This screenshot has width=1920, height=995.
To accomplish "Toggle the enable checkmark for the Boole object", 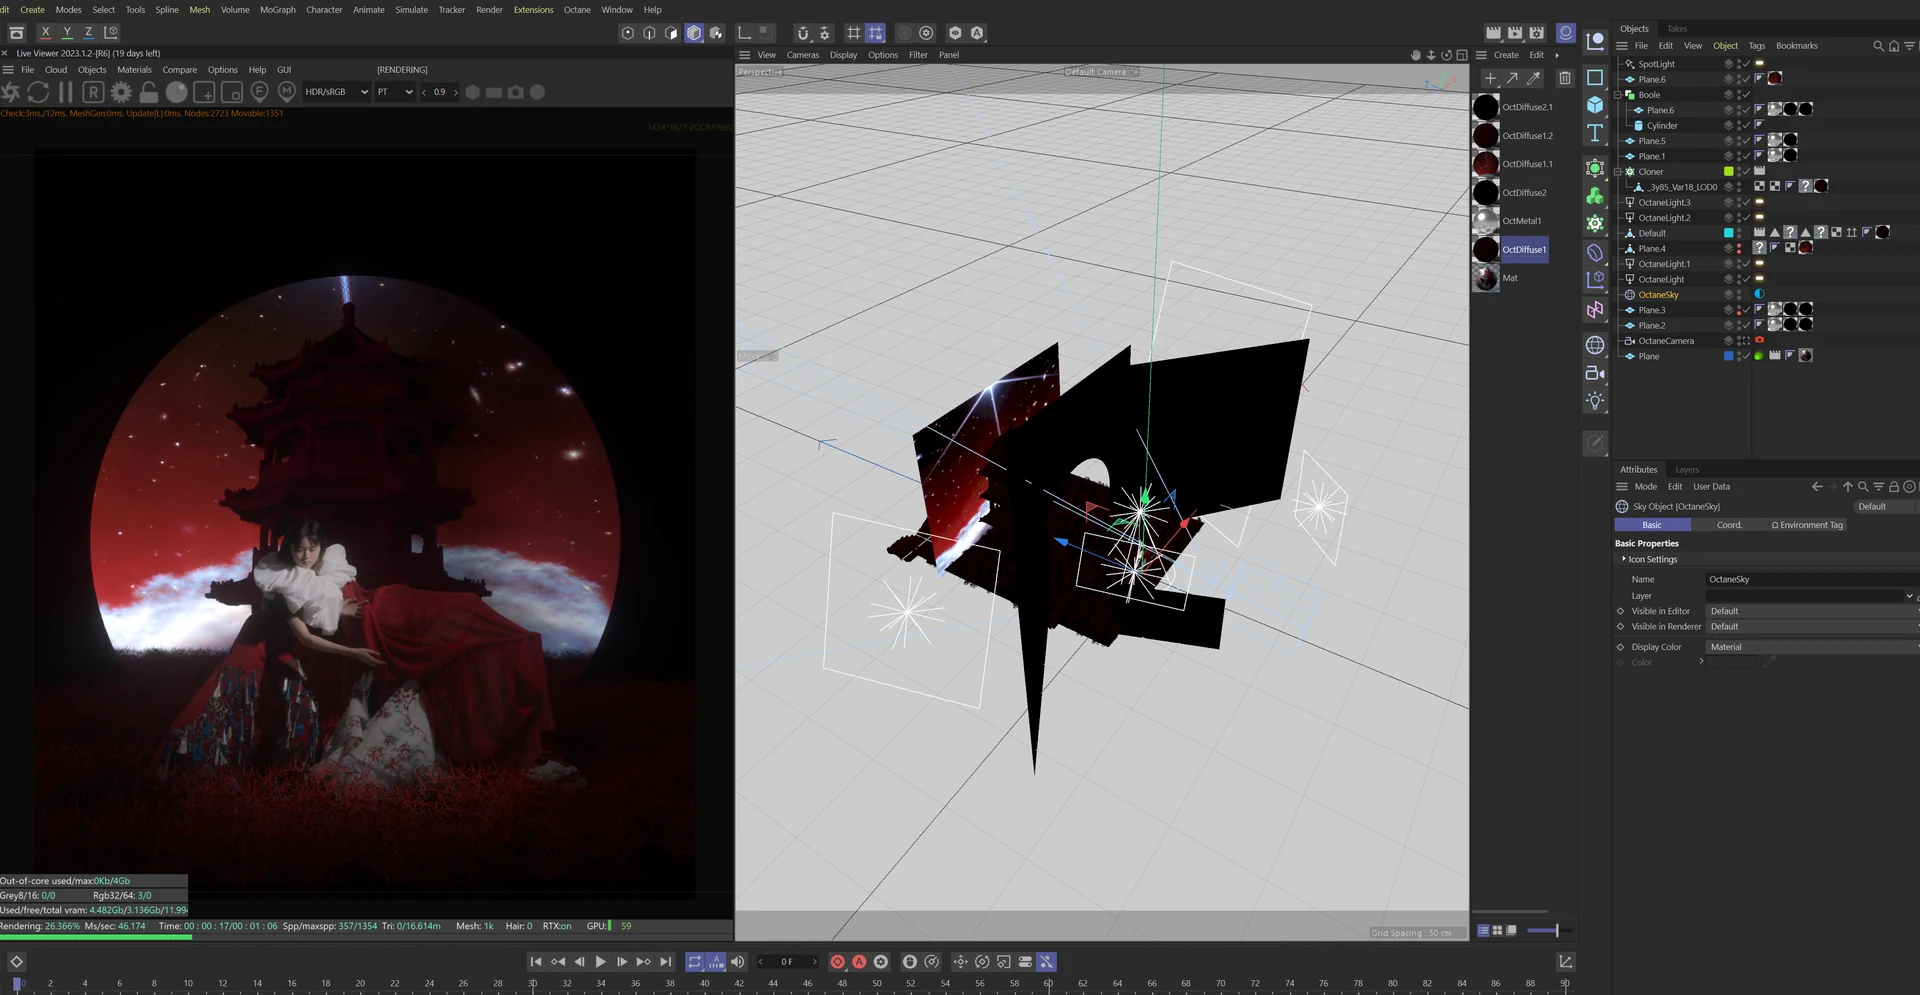I will coord(1746,95).
